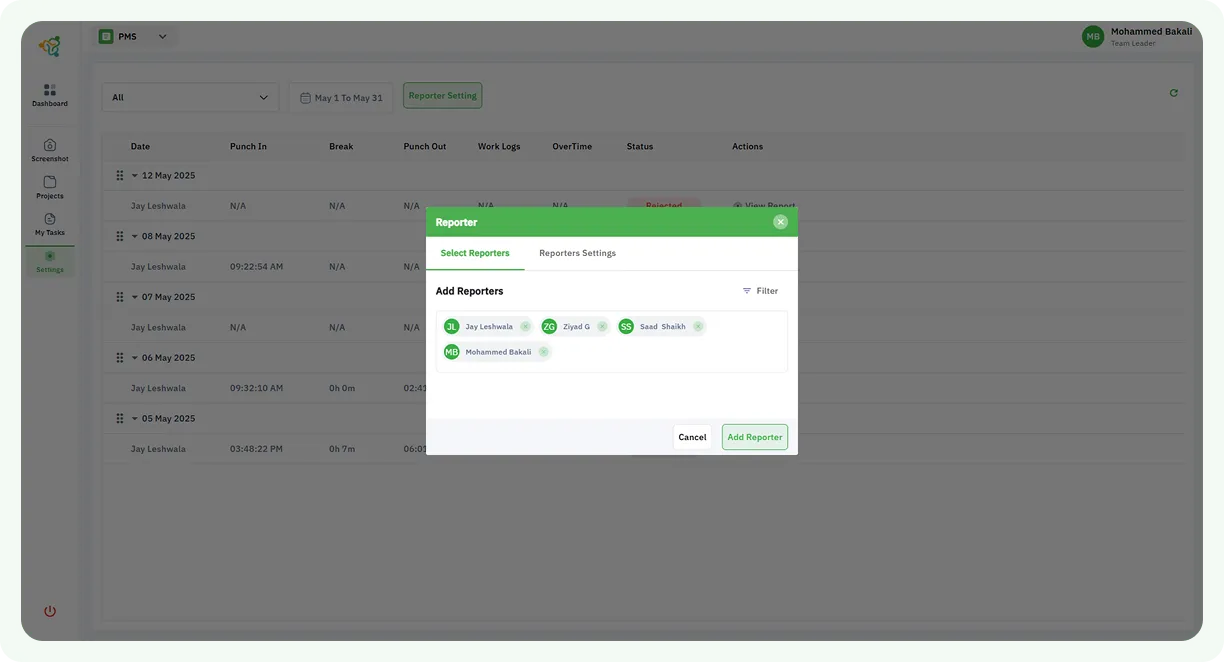Click the Break column header
1224x662 pixels.
(x=341, y=147)
